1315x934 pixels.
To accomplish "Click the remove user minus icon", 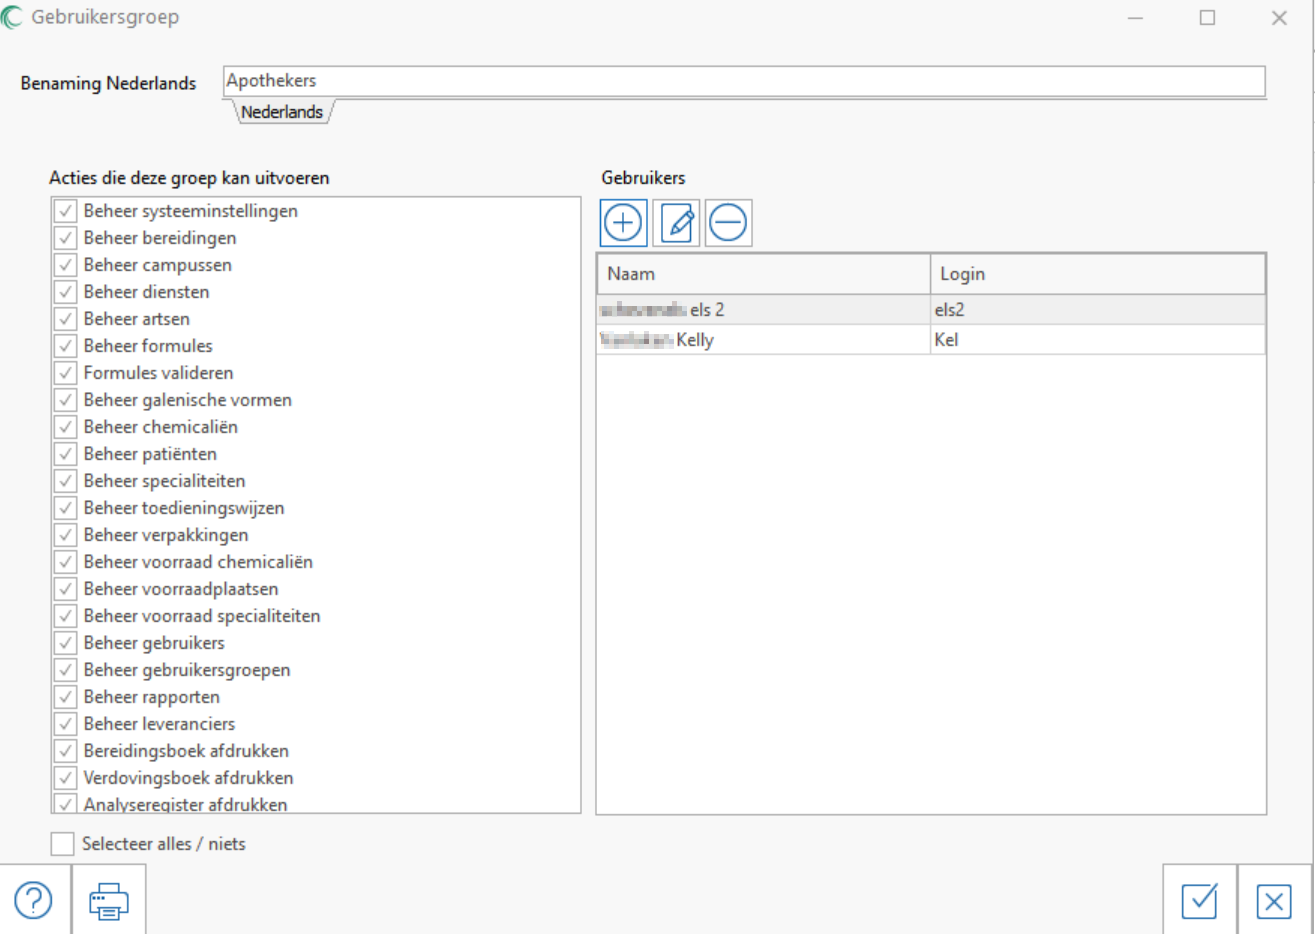I will [728, 222].
